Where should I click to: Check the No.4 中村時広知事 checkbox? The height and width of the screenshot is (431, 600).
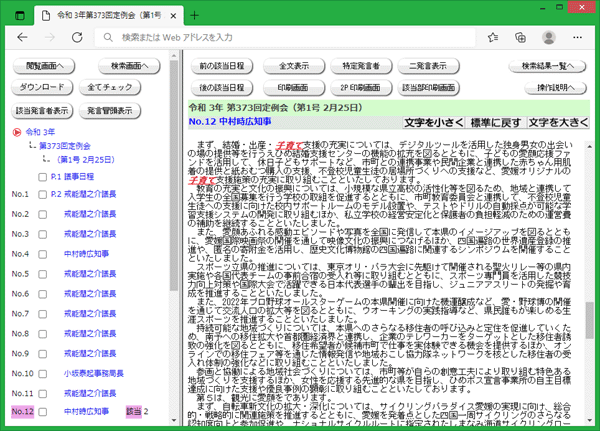coord(42,254)
